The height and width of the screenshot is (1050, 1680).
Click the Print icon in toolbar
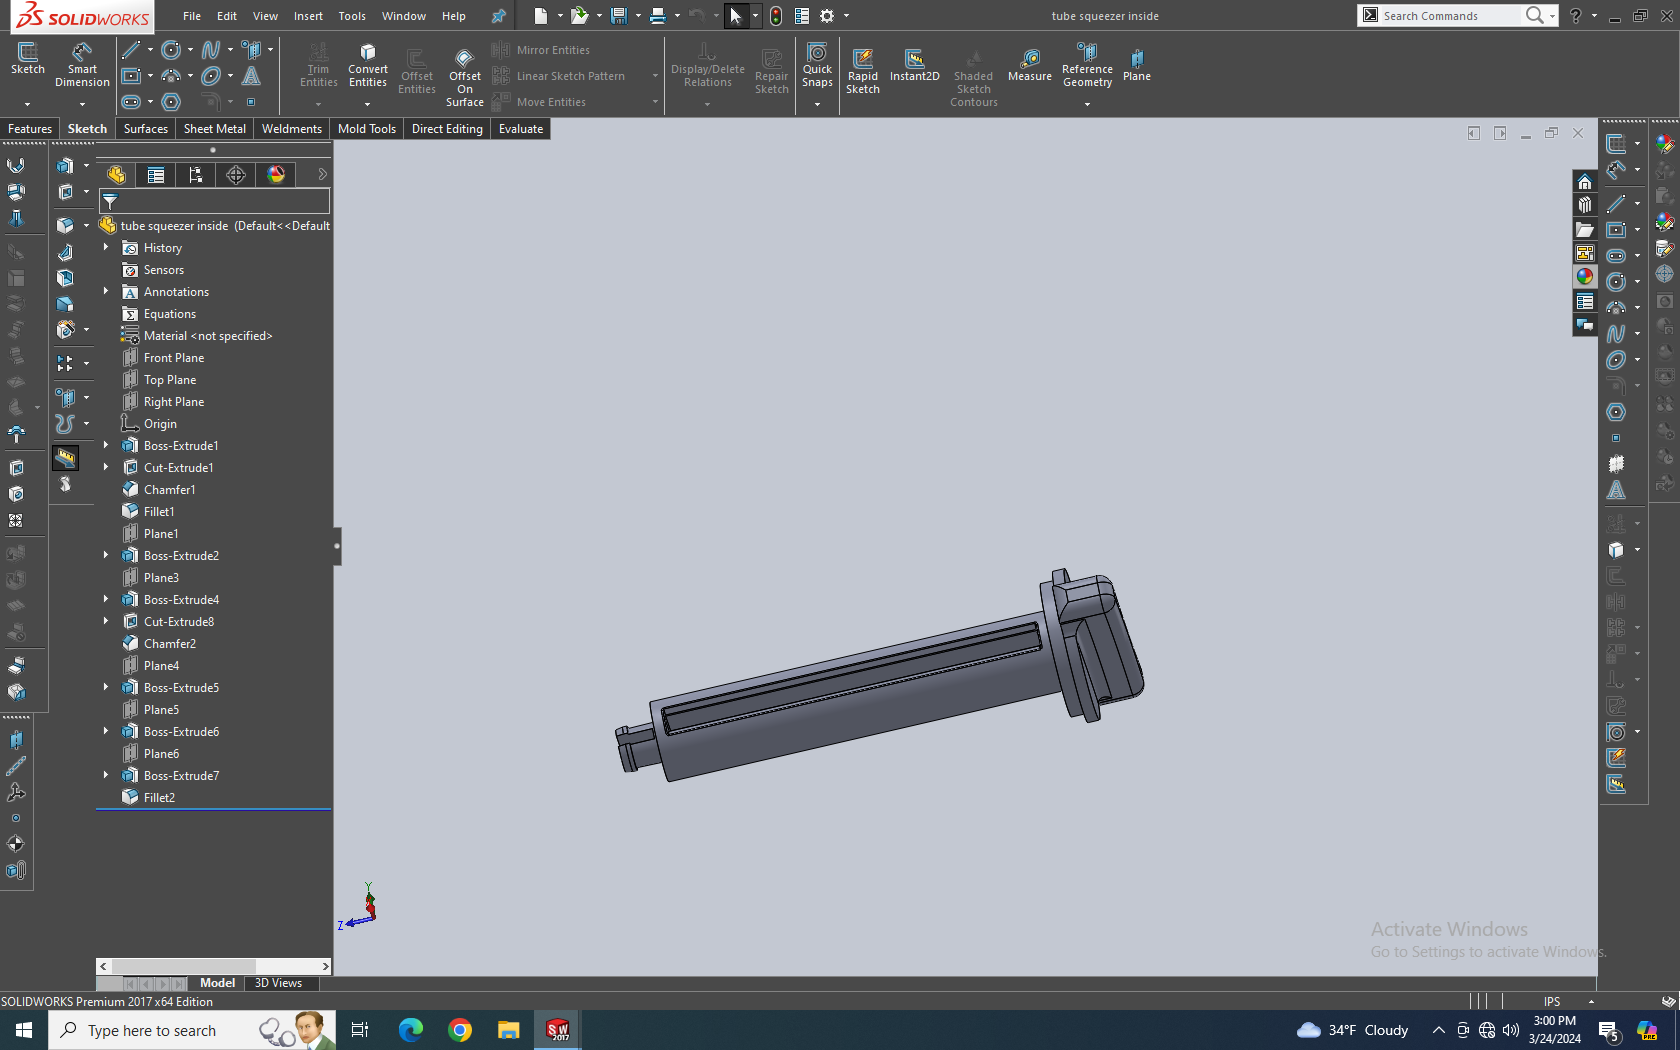click(657, 16)
